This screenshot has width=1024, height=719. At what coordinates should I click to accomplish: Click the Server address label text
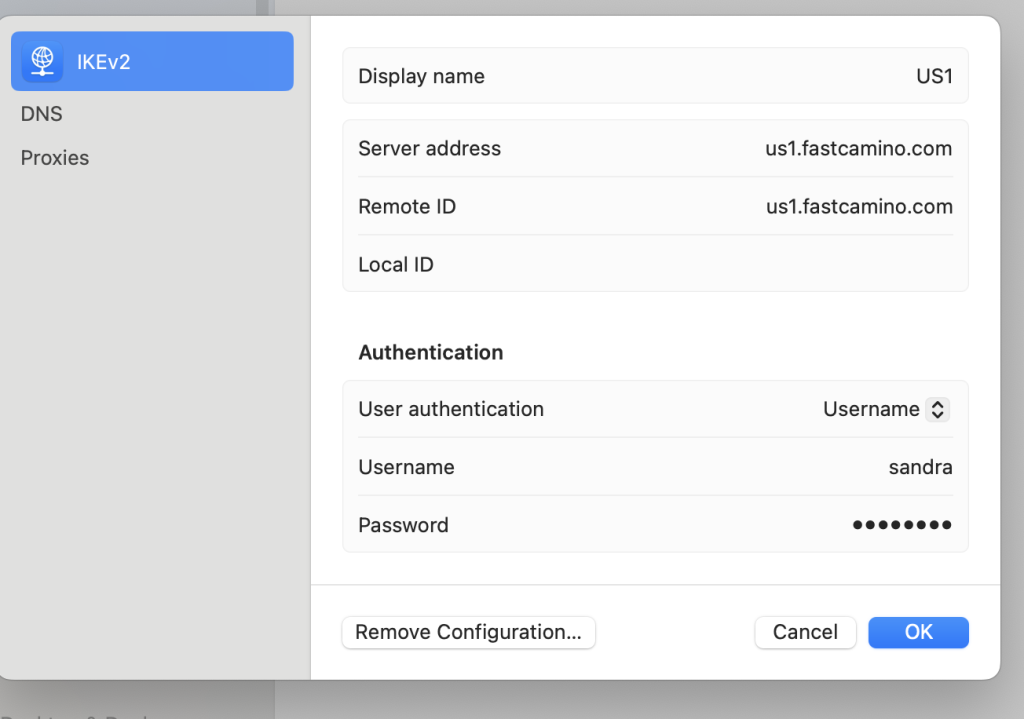pyautogui.click(x=429, y=149)
